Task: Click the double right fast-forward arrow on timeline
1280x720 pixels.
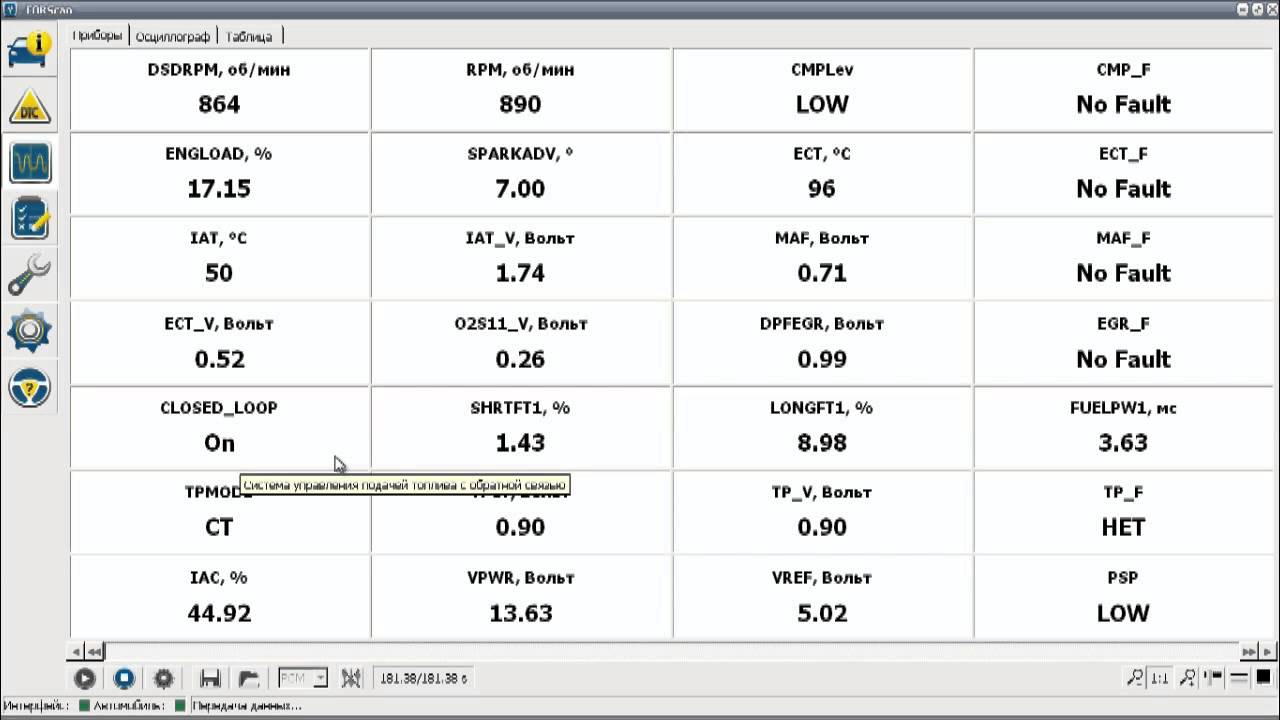Action: point(1248,651)
